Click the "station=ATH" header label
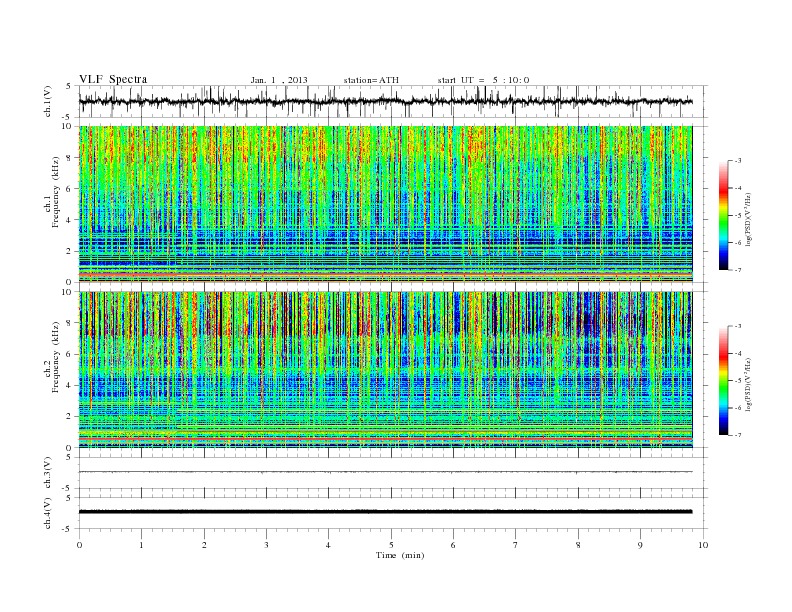792x612 pixels. tap(371, 80)
